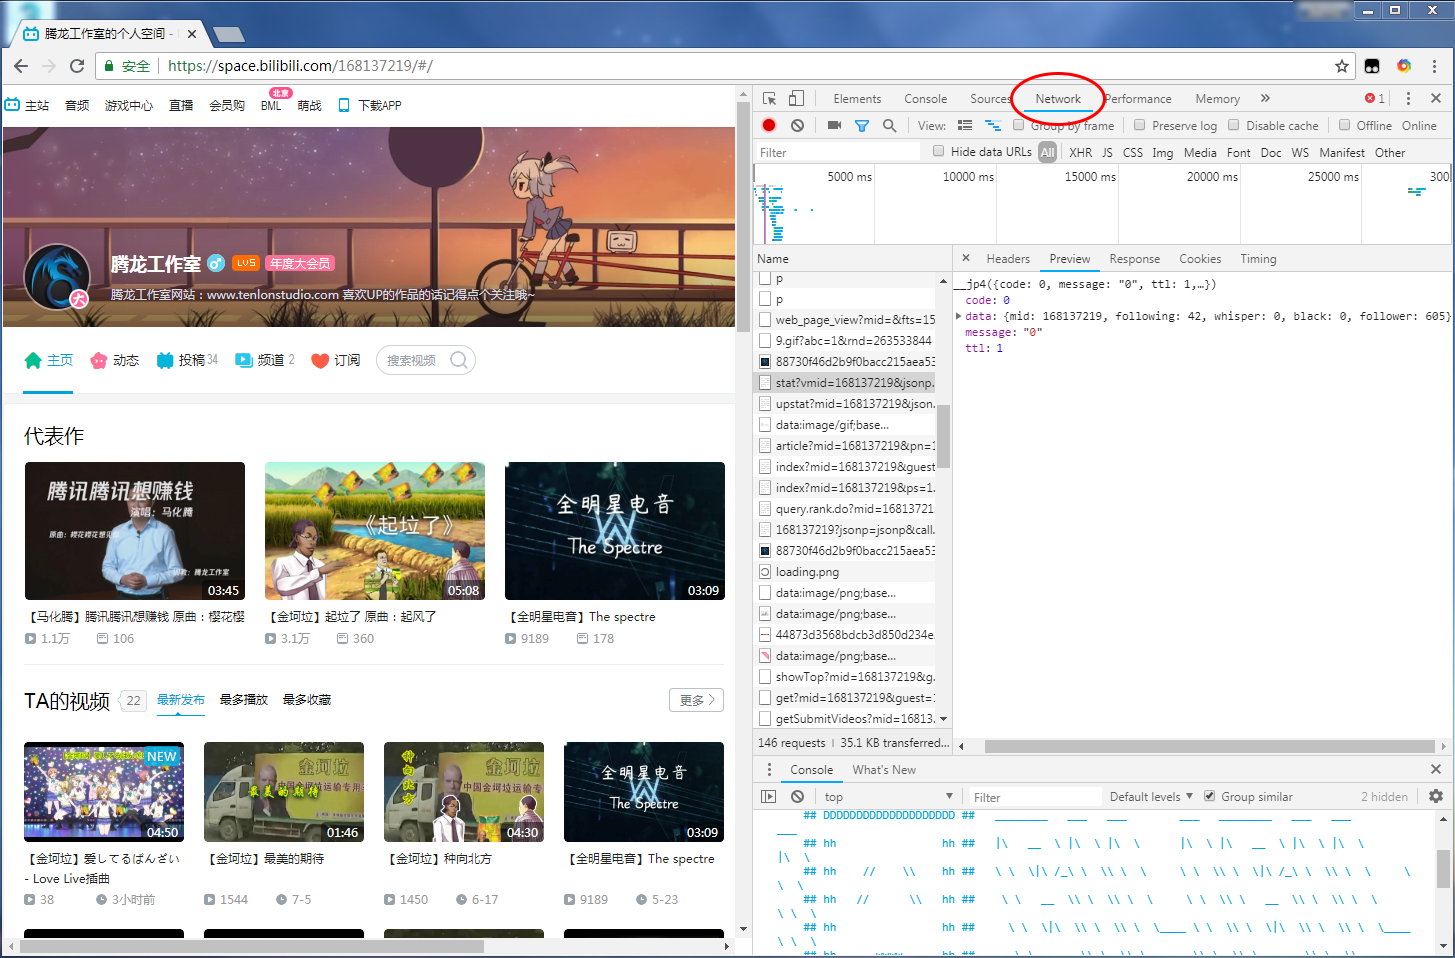Screen dimensions: 1455x958
Task: Expand the hidden DevTools tabs chevron
Action: point(1265,99)
